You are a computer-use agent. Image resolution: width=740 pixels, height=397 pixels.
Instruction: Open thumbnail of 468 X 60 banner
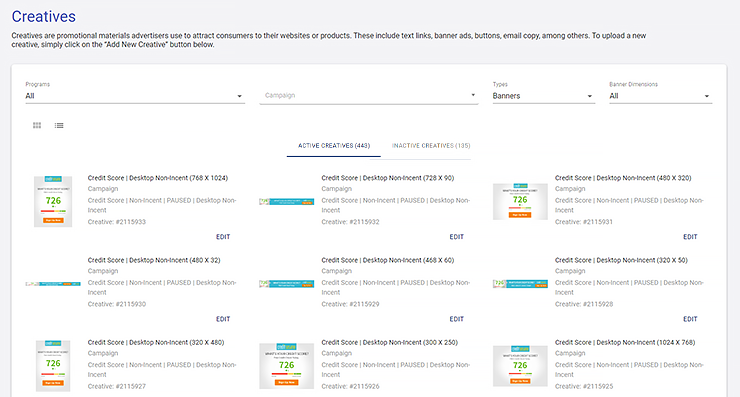point(286,284)
